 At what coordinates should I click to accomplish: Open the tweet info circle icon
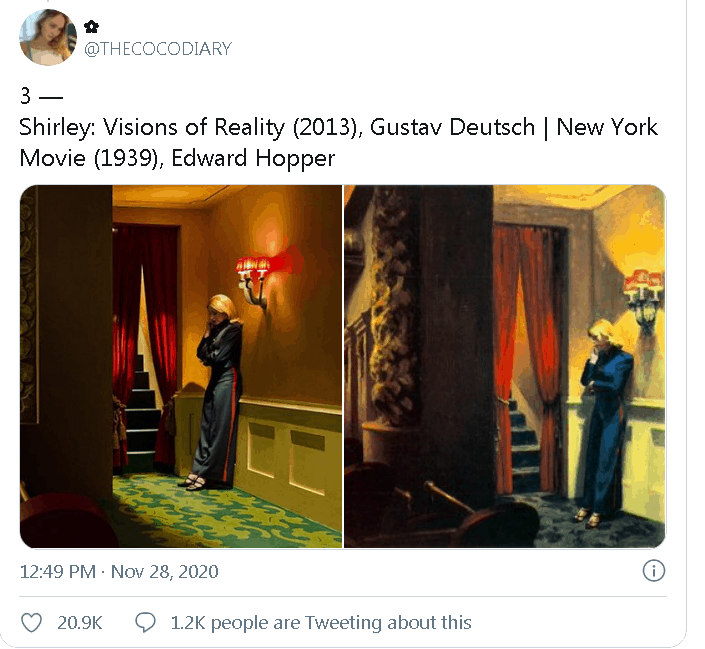click(x=653, y=571)
